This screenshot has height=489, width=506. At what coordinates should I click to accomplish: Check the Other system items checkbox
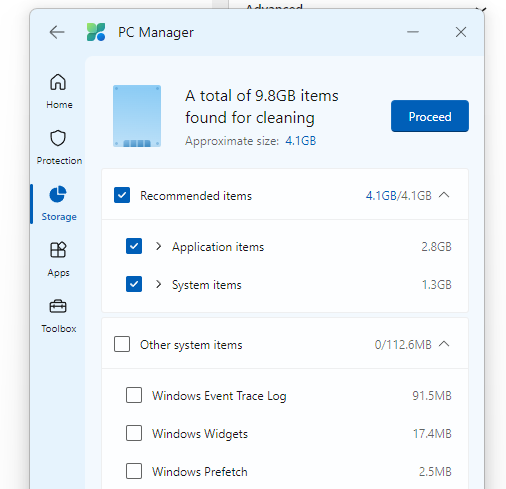point(122,344)
